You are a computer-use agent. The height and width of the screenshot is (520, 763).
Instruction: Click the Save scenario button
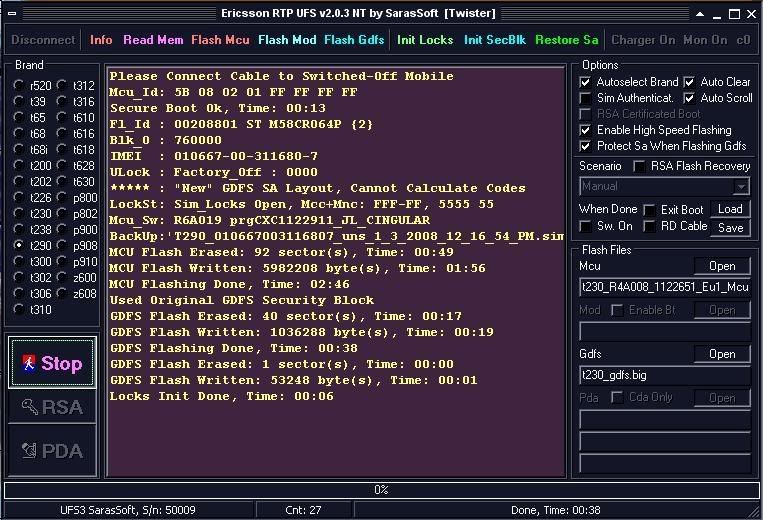click(730, 227)
